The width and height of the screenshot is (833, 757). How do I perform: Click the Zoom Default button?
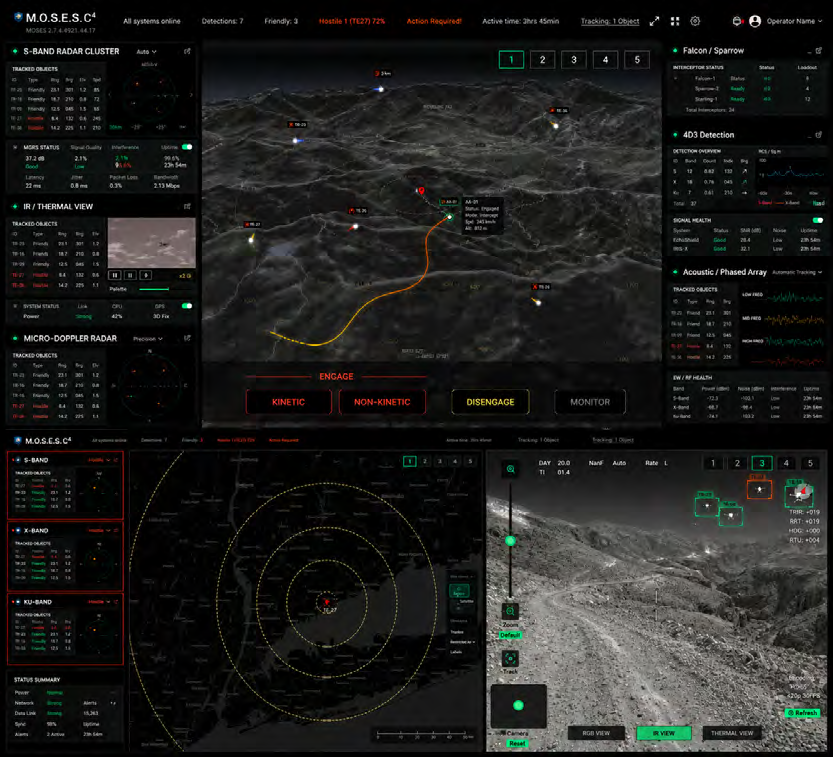point(510,635)
